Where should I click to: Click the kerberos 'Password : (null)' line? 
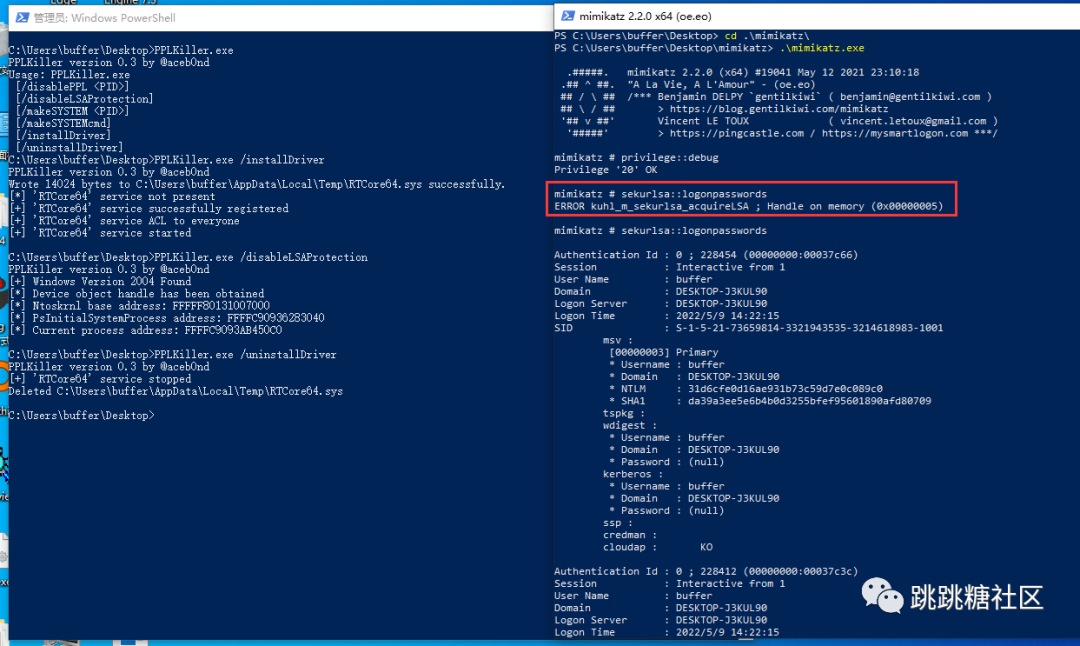(666, 511)
